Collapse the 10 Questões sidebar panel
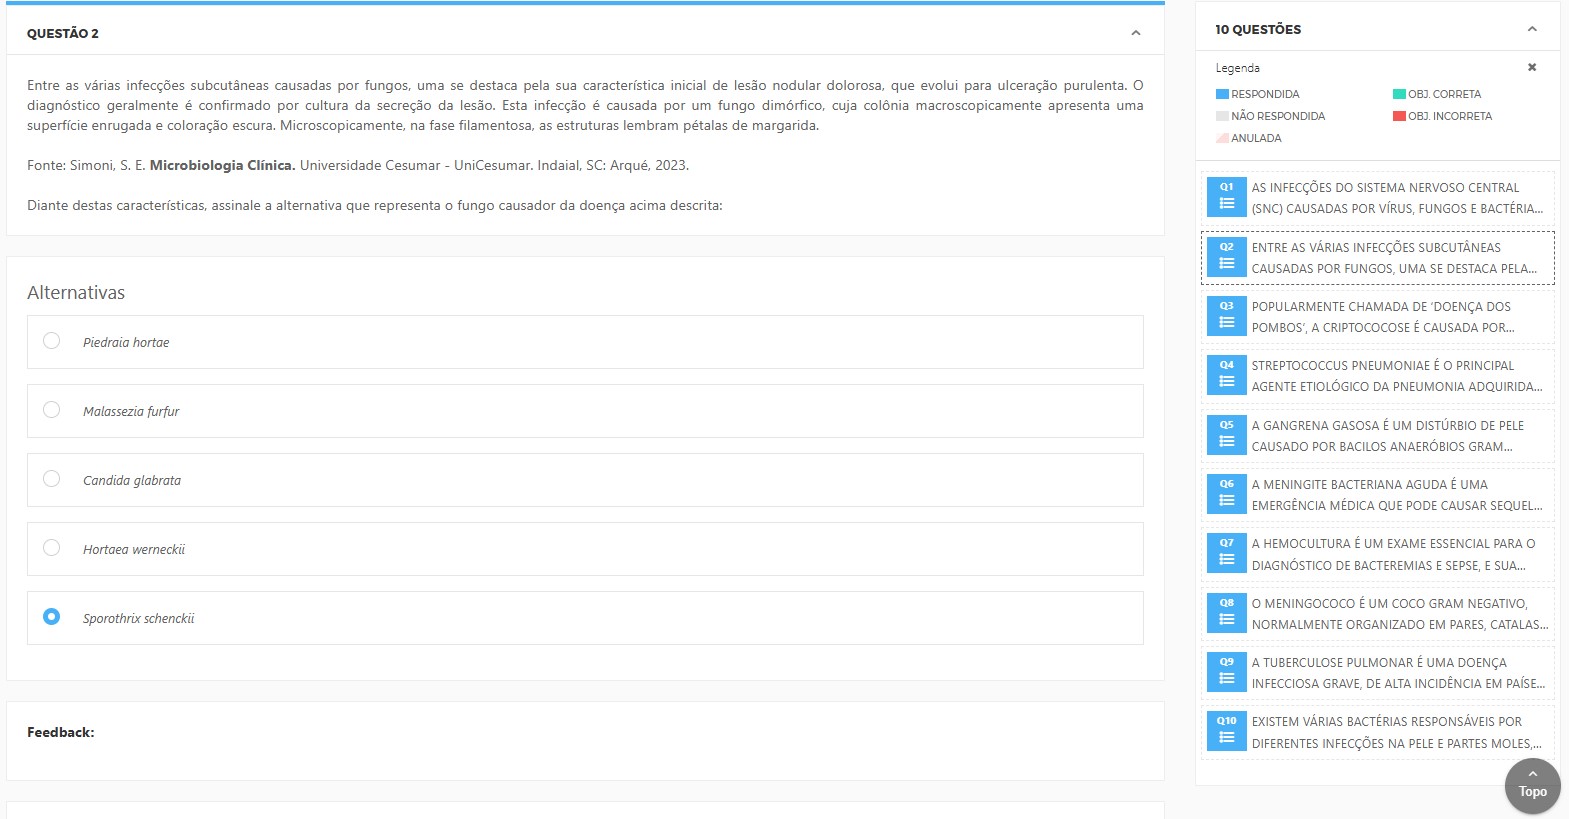1569x819 pixels. pyautogui.click(x=1532, y=29)
